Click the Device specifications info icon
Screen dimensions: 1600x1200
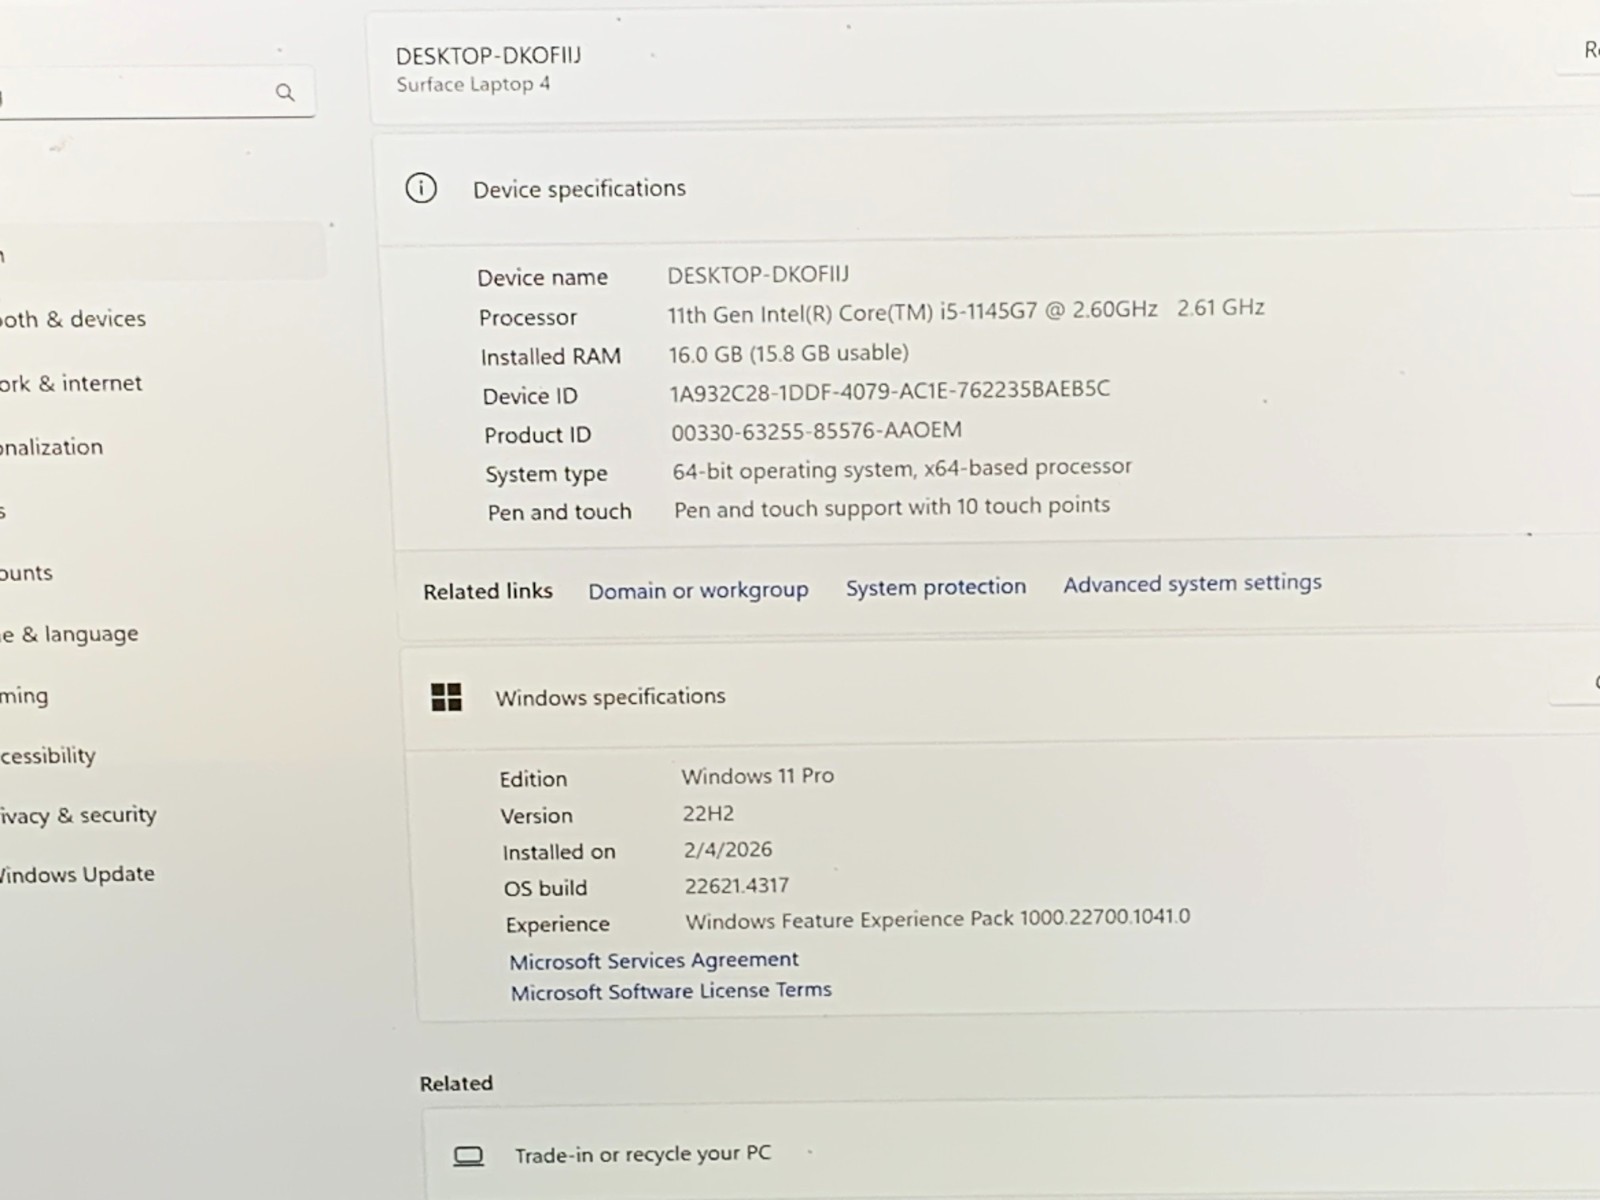(421, 188)
